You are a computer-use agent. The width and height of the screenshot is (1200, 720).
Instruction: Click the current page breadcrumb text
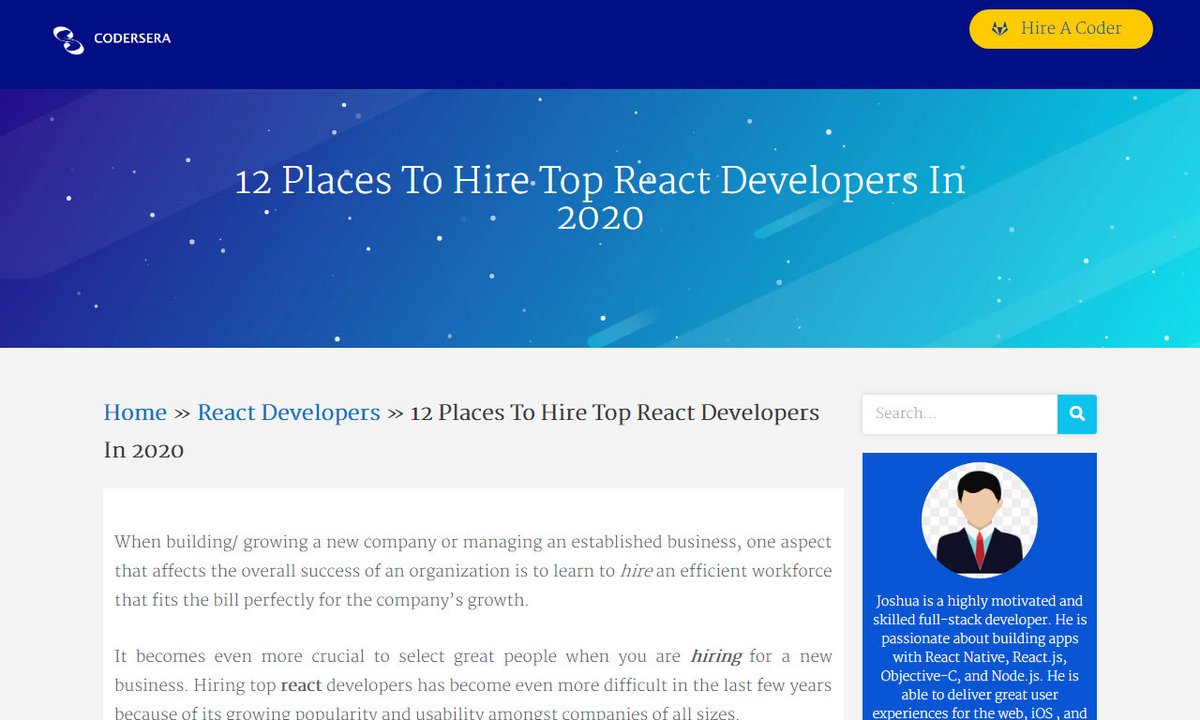pos(462,431)
